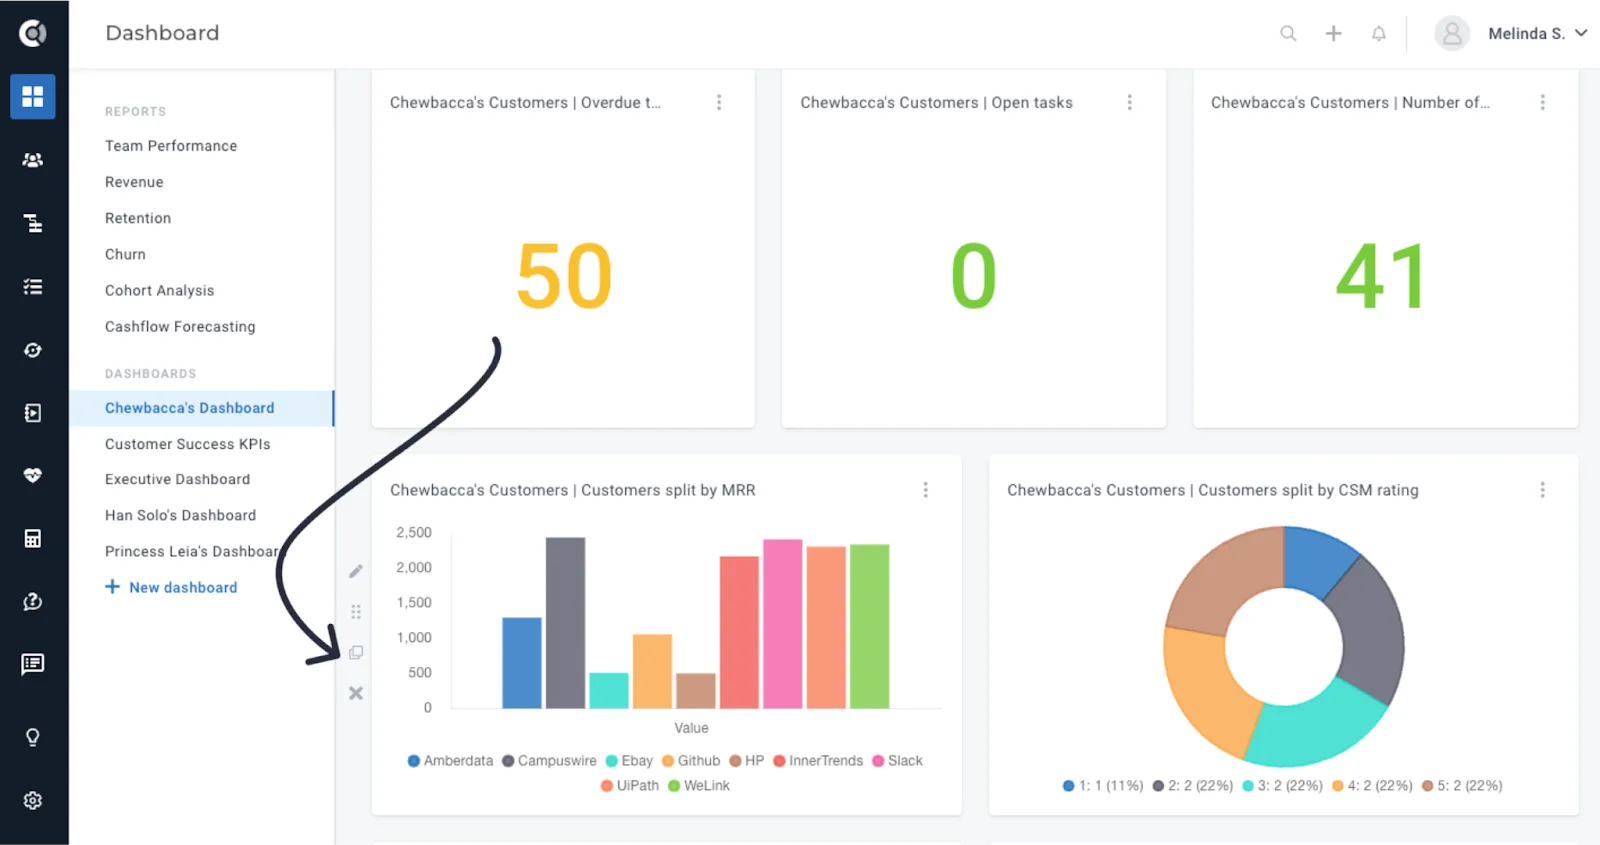
Task: Open the task checklist icon in sidebar
Action: click(33, 287)
